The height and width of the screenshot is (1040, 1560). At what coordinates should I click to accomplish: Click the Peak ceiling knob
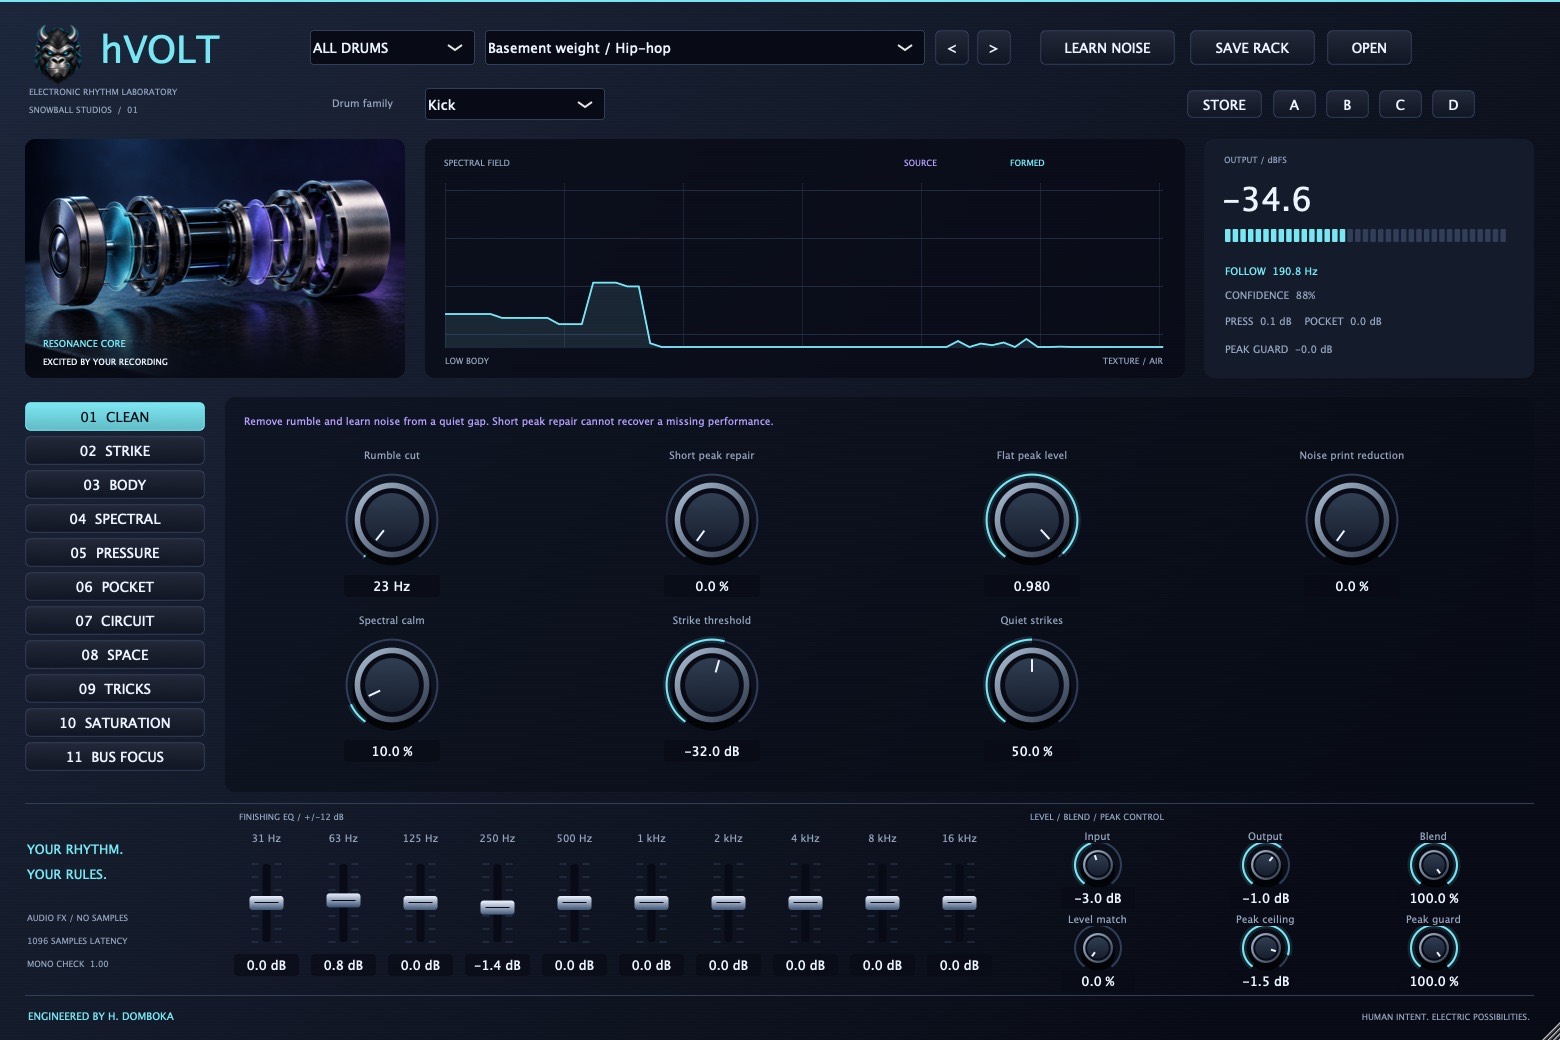1265,948
